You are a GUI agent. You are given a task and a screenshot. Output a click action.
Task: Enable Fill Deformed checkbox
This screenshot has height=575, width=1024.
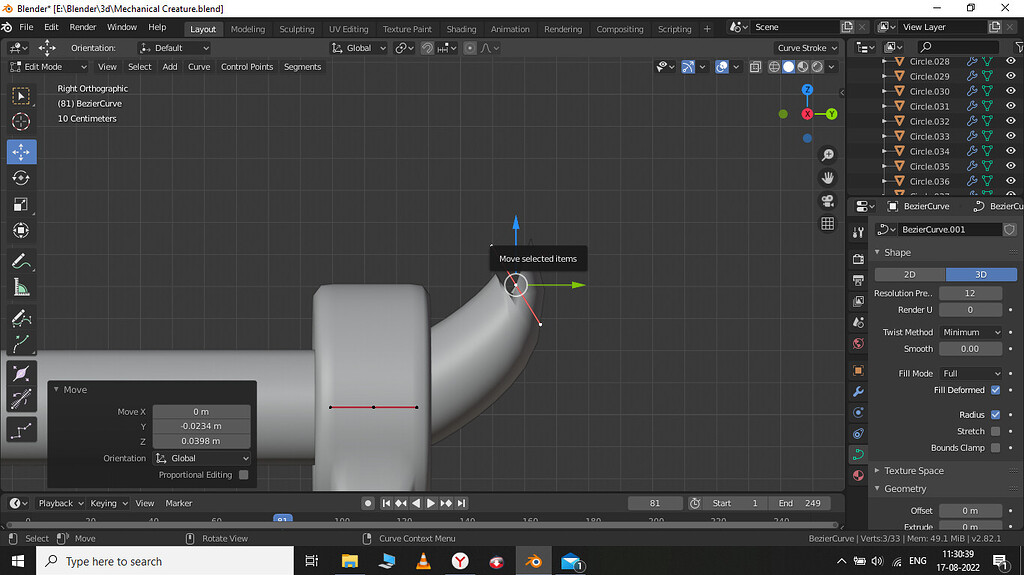tap(995, 390)
